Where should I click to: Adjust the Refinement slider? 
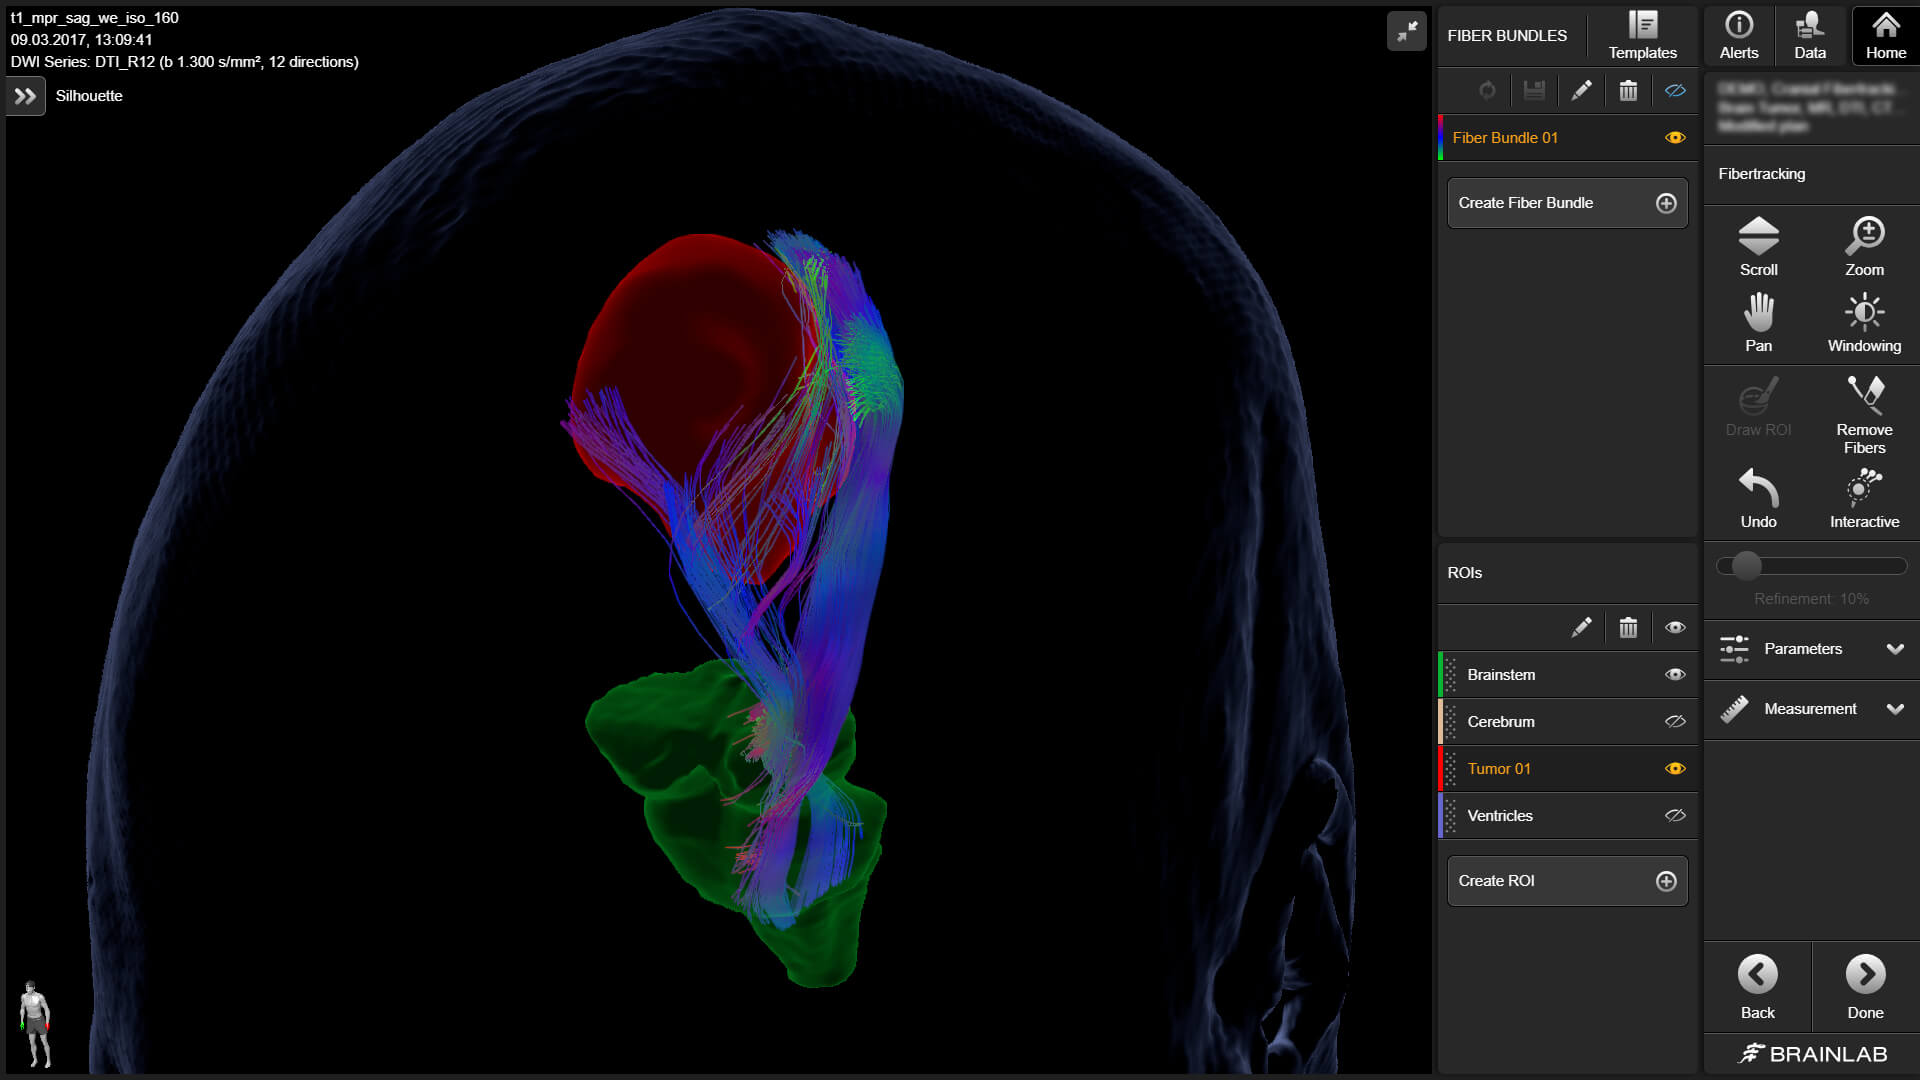pos(1749,565)
